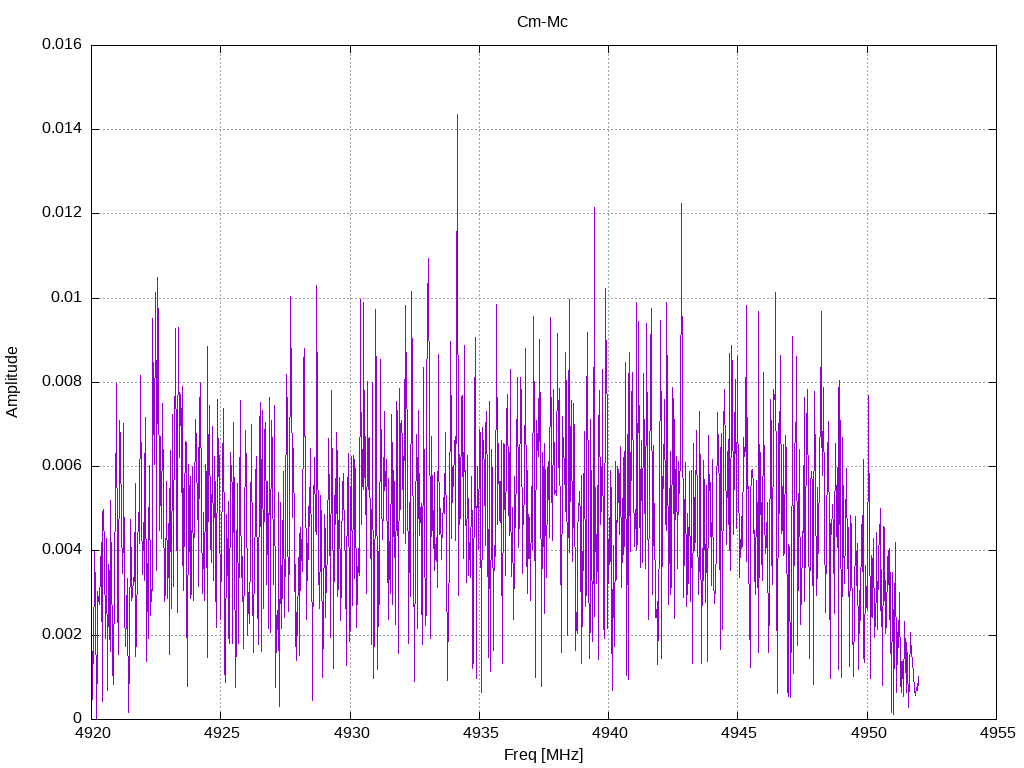Image resolution: width=1024 pixels, height=768 pixels.
Task: Click the 4935 x-axis tick label
Action: click(480, 733)
